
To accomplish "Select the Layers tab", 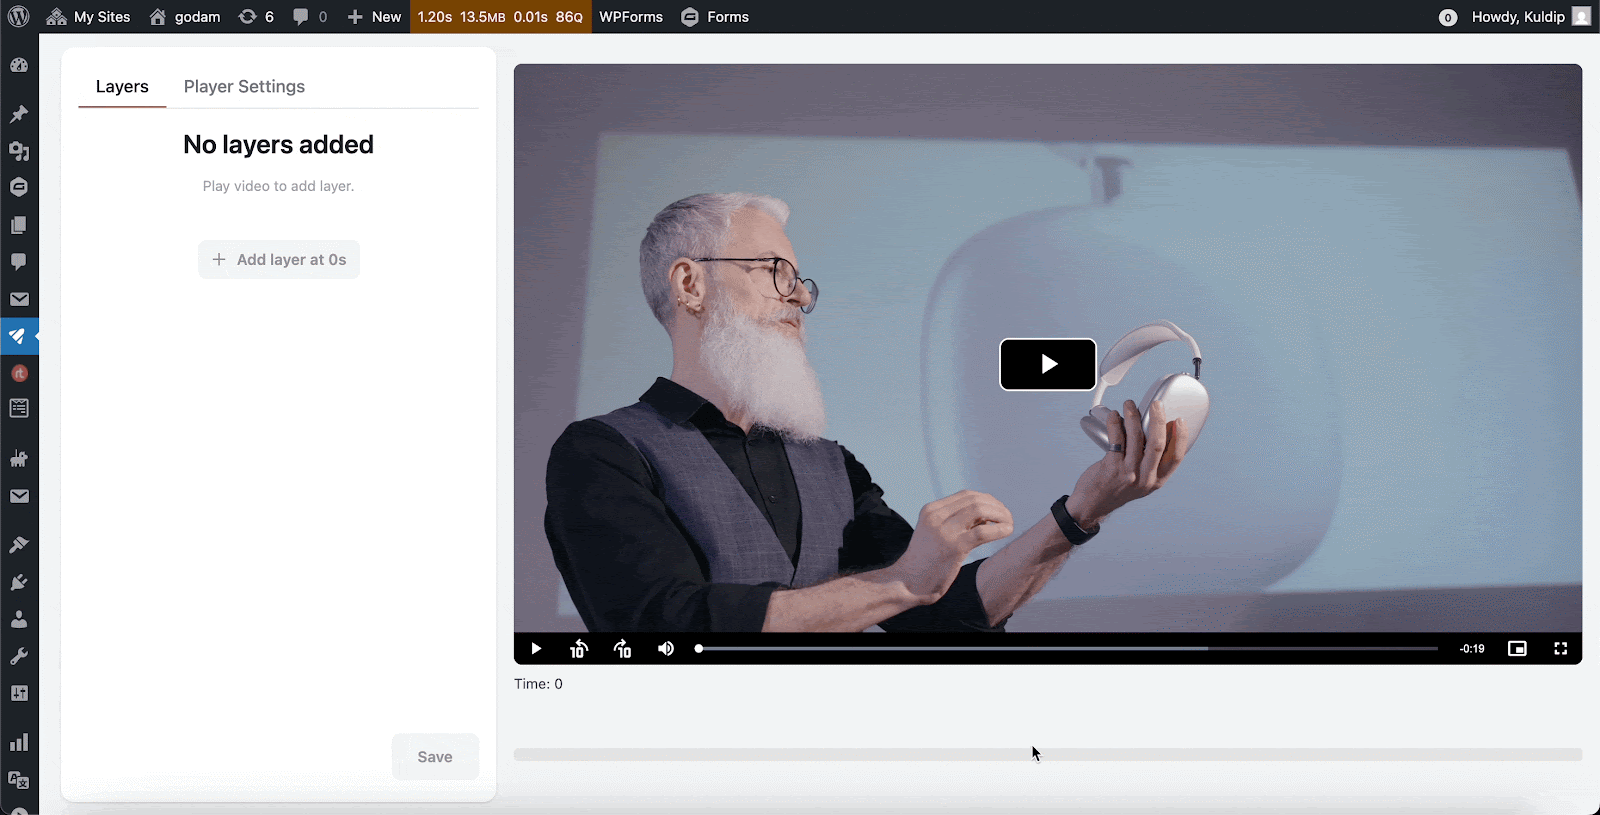I will (122, 87).
